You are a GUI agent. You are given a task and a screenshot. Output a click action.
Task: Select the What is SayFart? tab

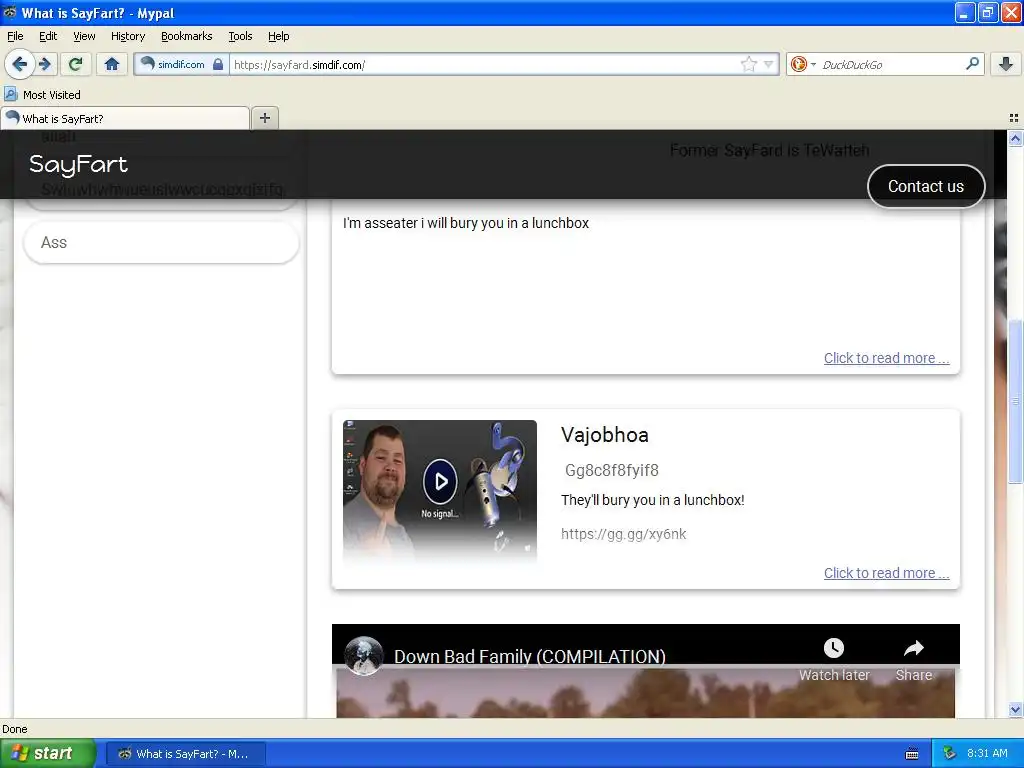(125, 118)
